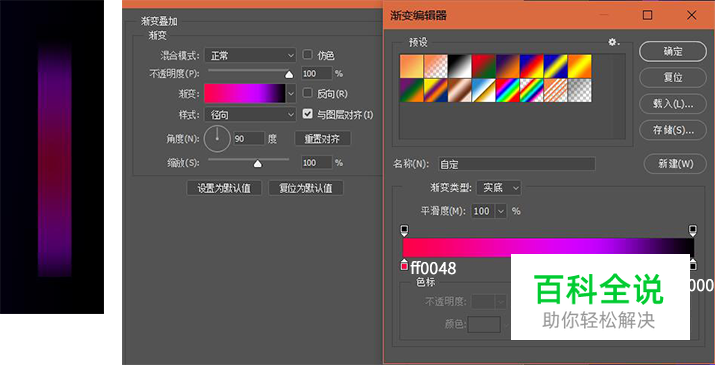Open the gradient picker dropdown arrow

291,94
